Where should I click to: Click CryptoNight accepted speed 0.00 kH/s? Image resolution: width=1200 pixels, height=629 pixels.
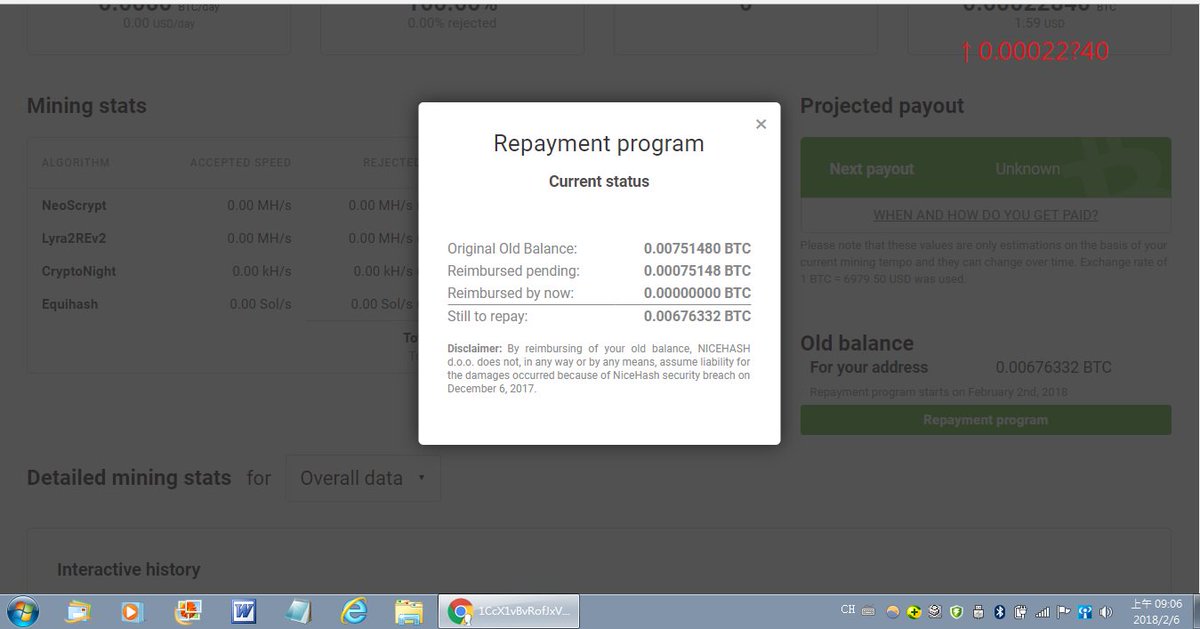click(x=262, y=271)
